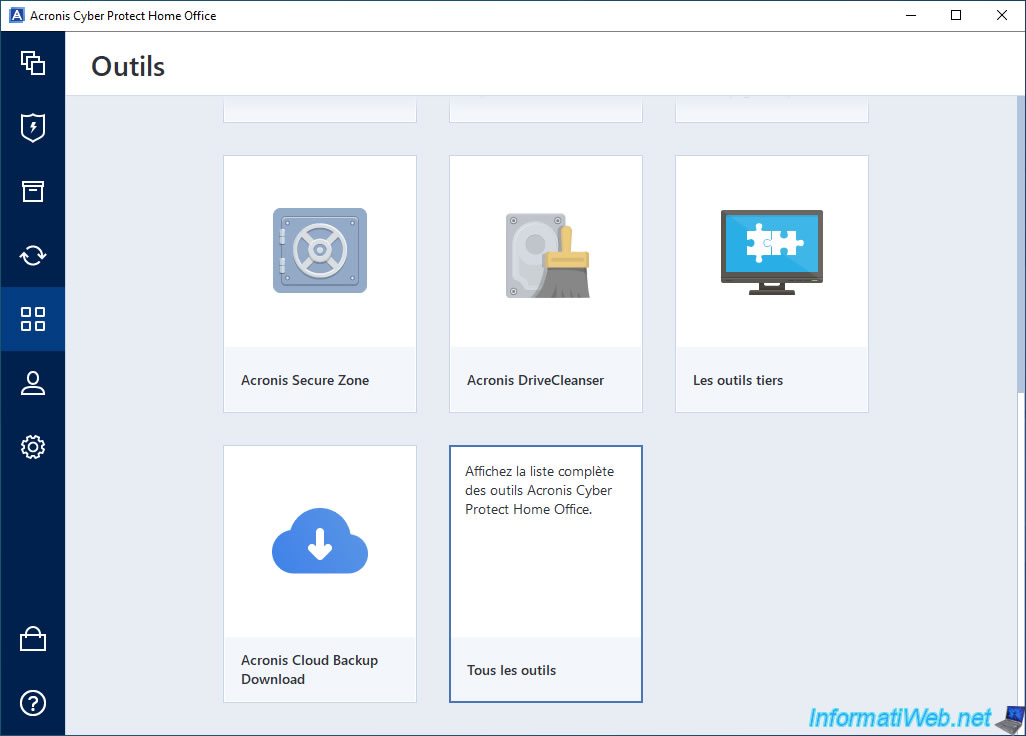Open the store shopping bag icon
The image size is (1026, 736).
click(33, 639)
